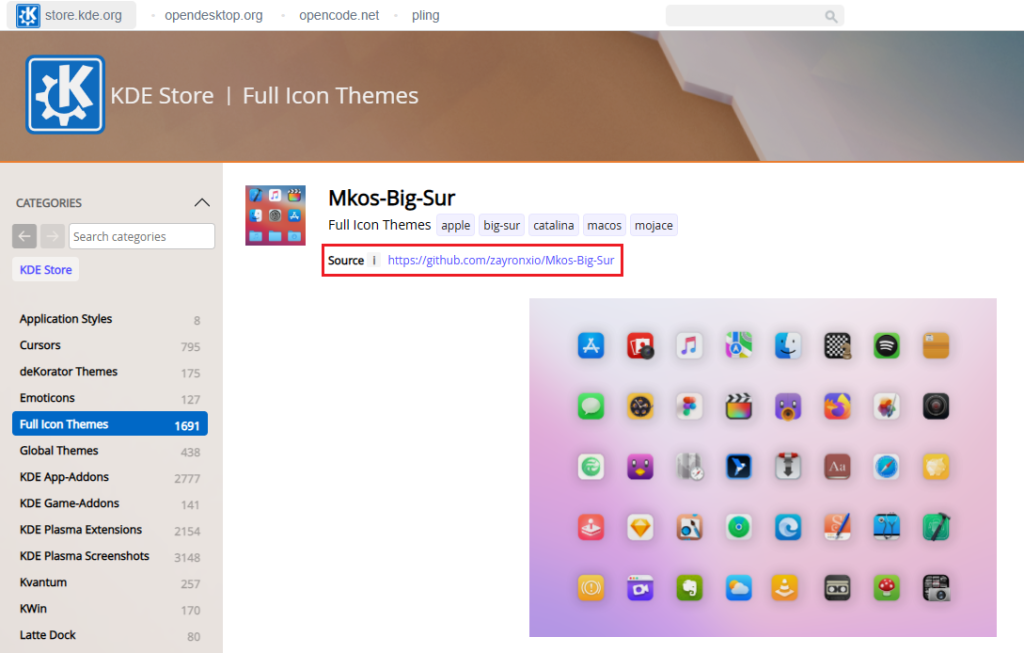
Task: Open the large icon theme preview image
Action: 763,468
